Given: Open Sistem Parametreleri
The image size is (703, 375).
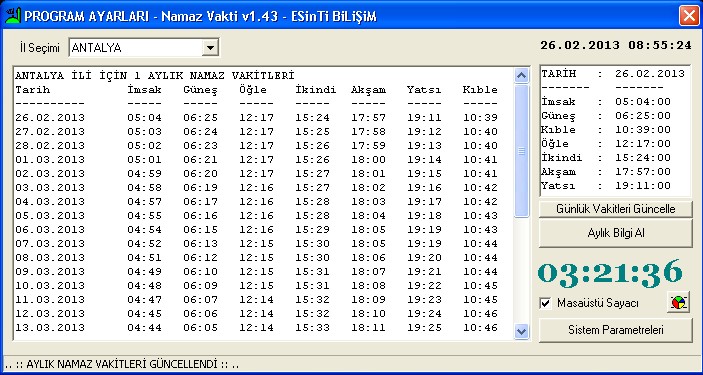Looking at the screenshot, I should (x=616, y=330).
